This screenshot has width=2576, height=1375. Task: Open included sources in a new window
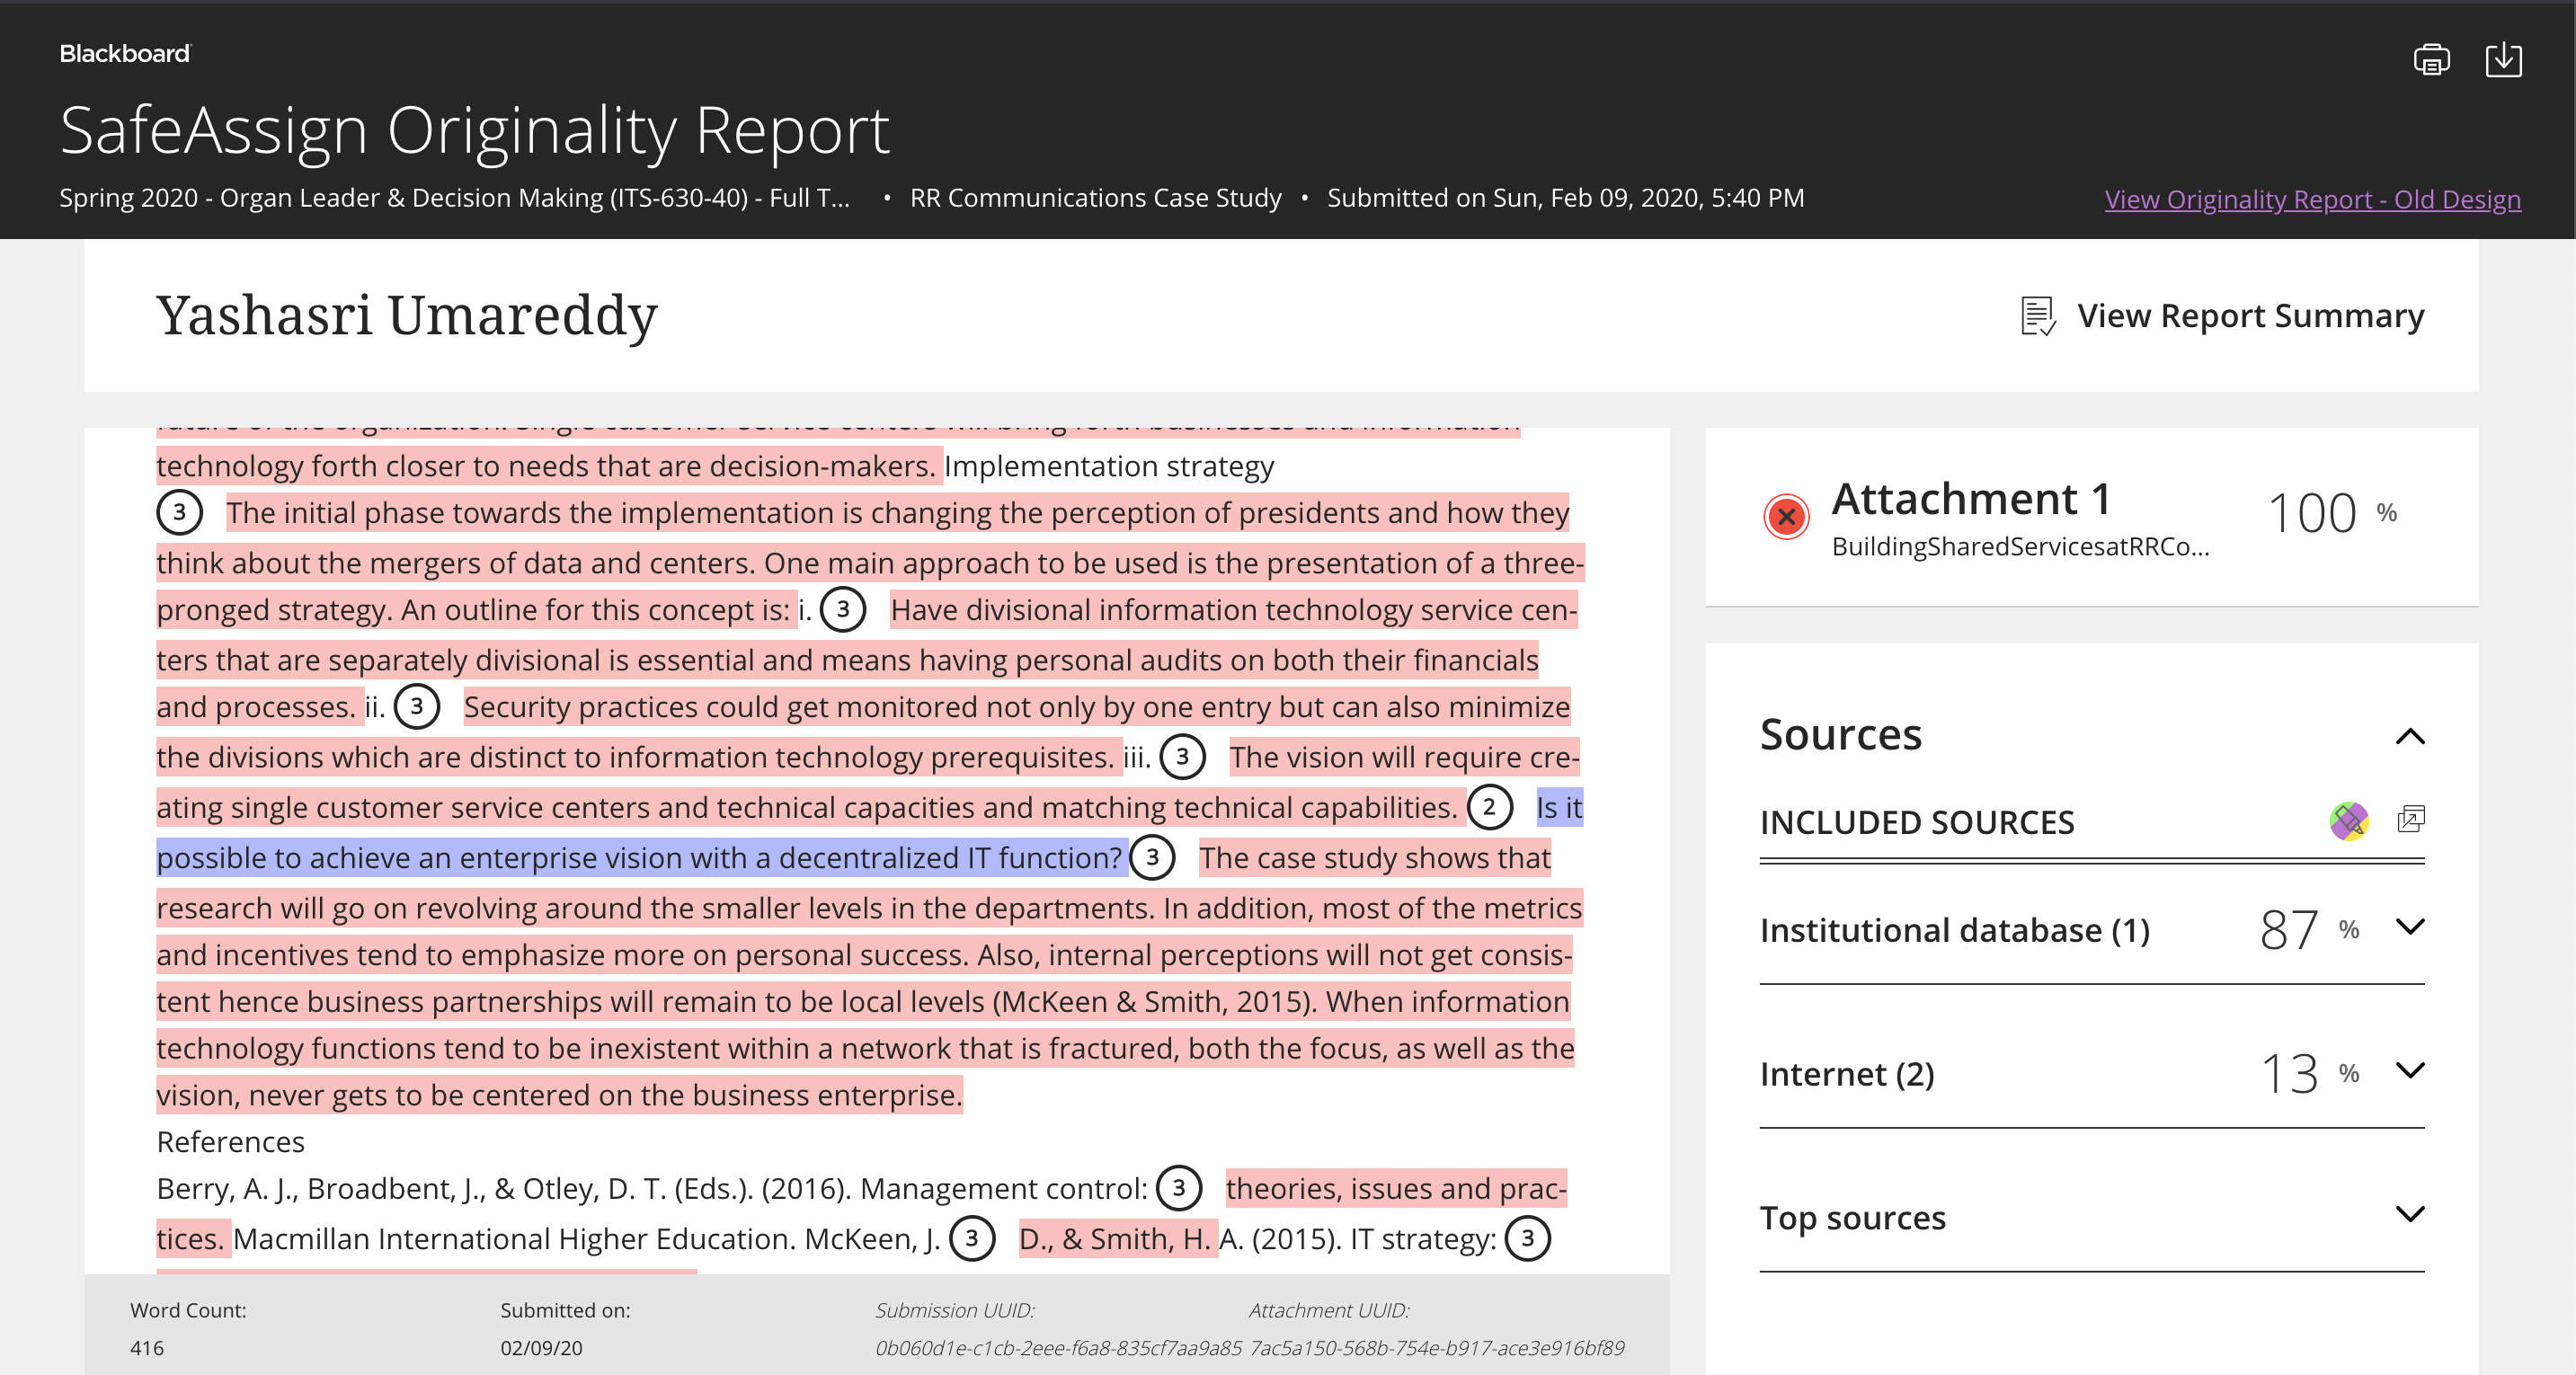2411,820
